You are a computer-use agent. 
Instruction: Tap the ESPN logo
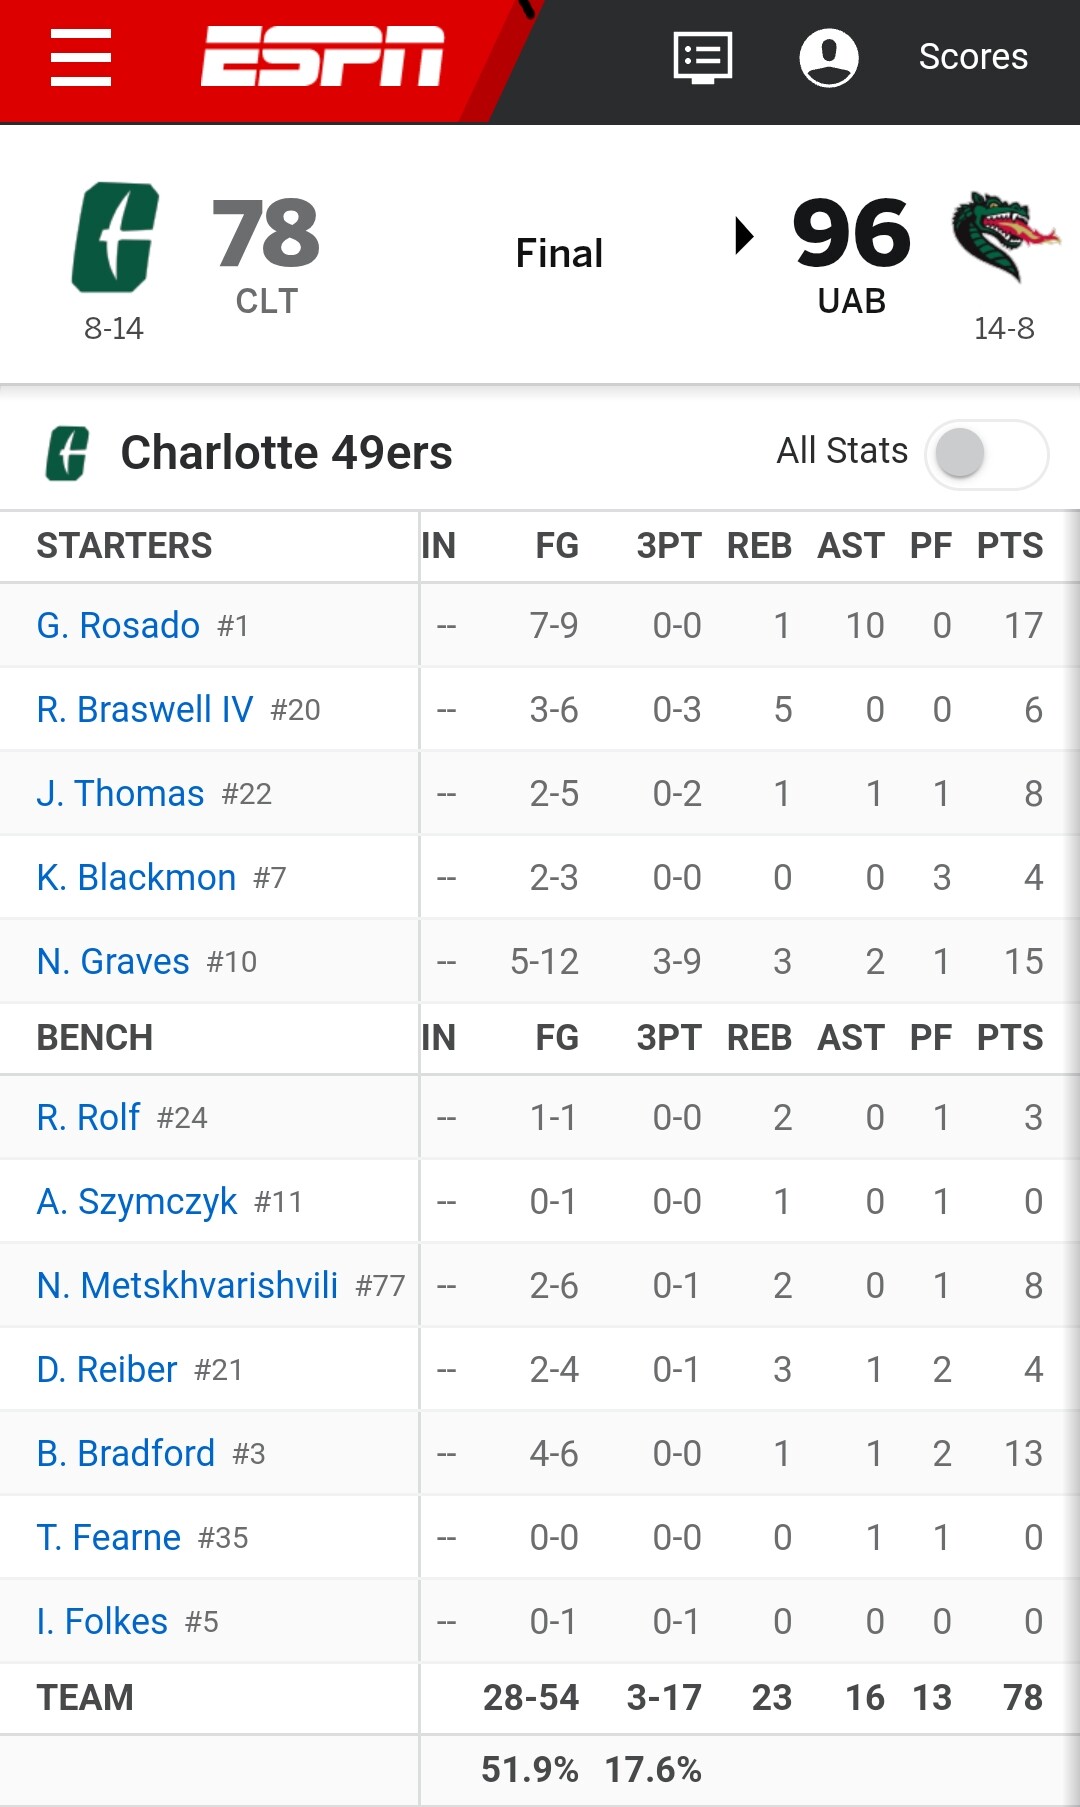(322, 57)
